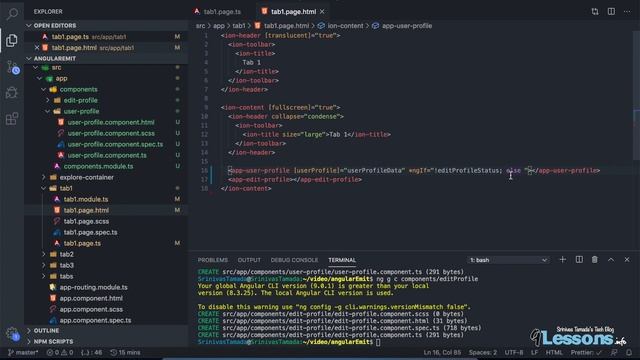
Task: Click the master branch status item
Action: [x=23, y=352]
